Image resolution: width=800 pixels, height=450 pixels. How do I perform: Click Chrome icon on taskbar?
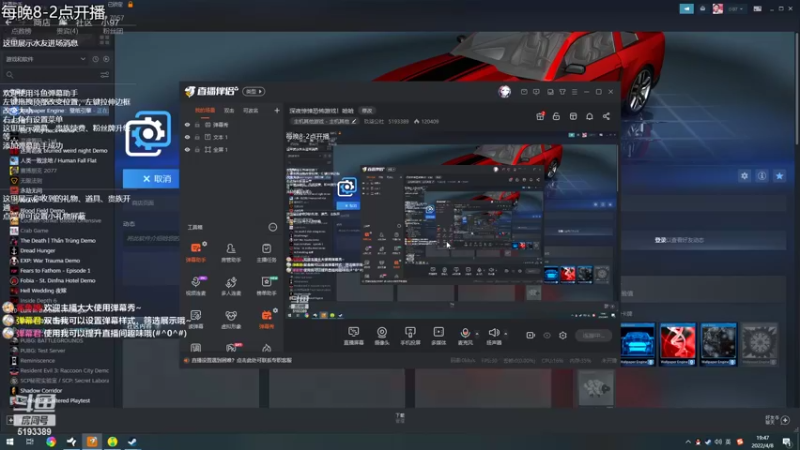tap(51, 442)
